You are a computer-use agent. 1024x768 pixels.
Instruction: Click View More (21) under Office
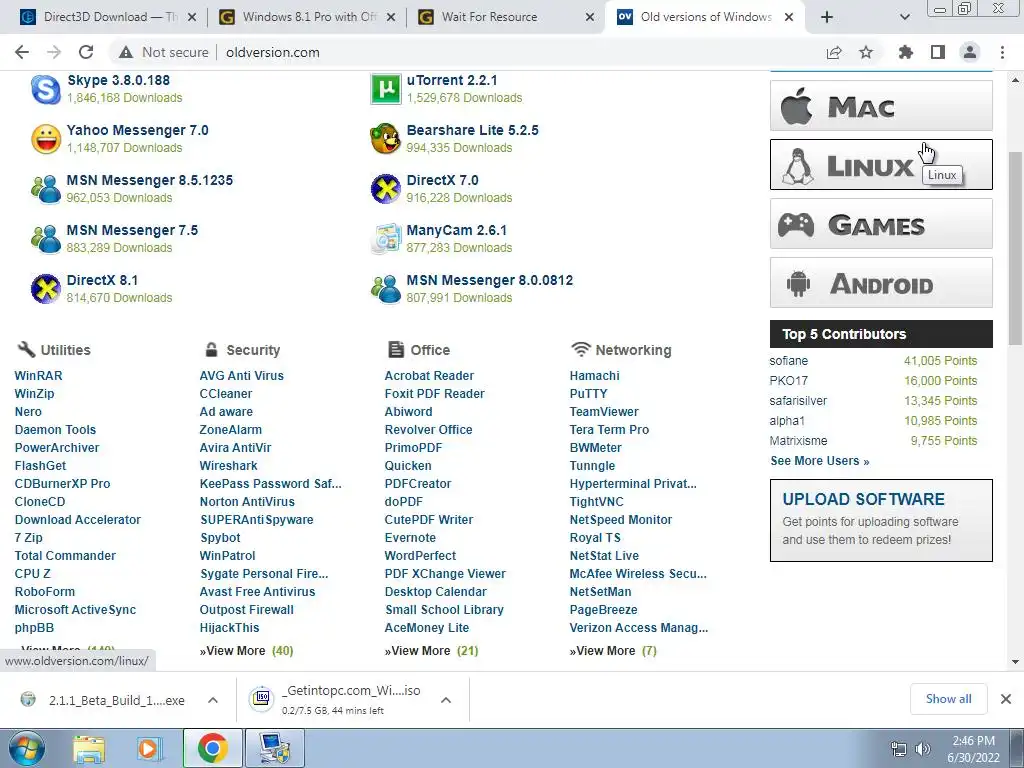coord(431,650)
